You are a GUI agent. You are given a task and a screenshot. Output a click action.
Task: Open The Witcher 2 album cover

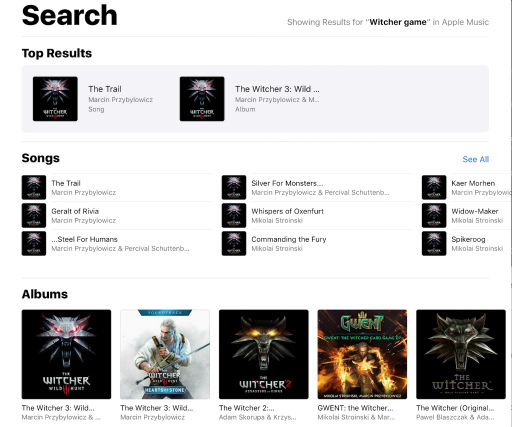click(264, 354)
